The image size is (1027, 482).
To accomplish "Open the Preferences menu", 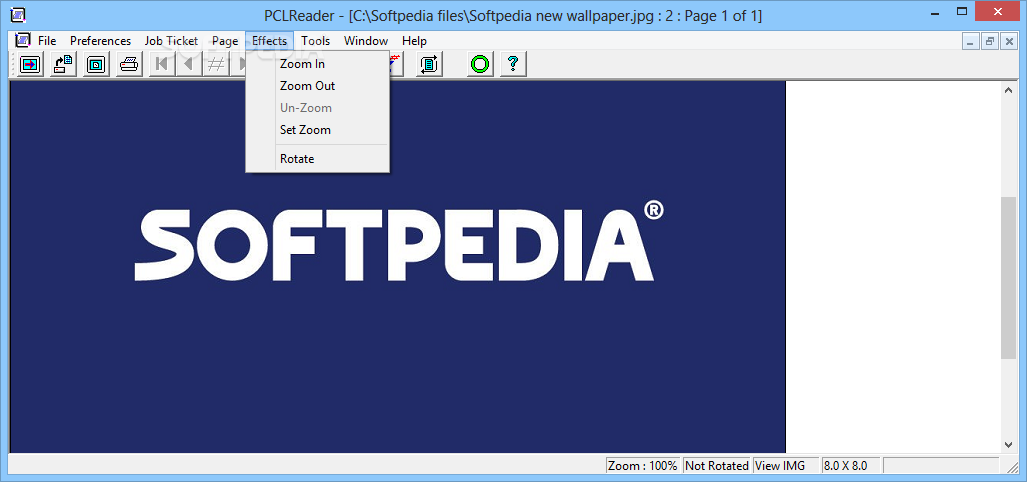I will click(x=100, y=41).
